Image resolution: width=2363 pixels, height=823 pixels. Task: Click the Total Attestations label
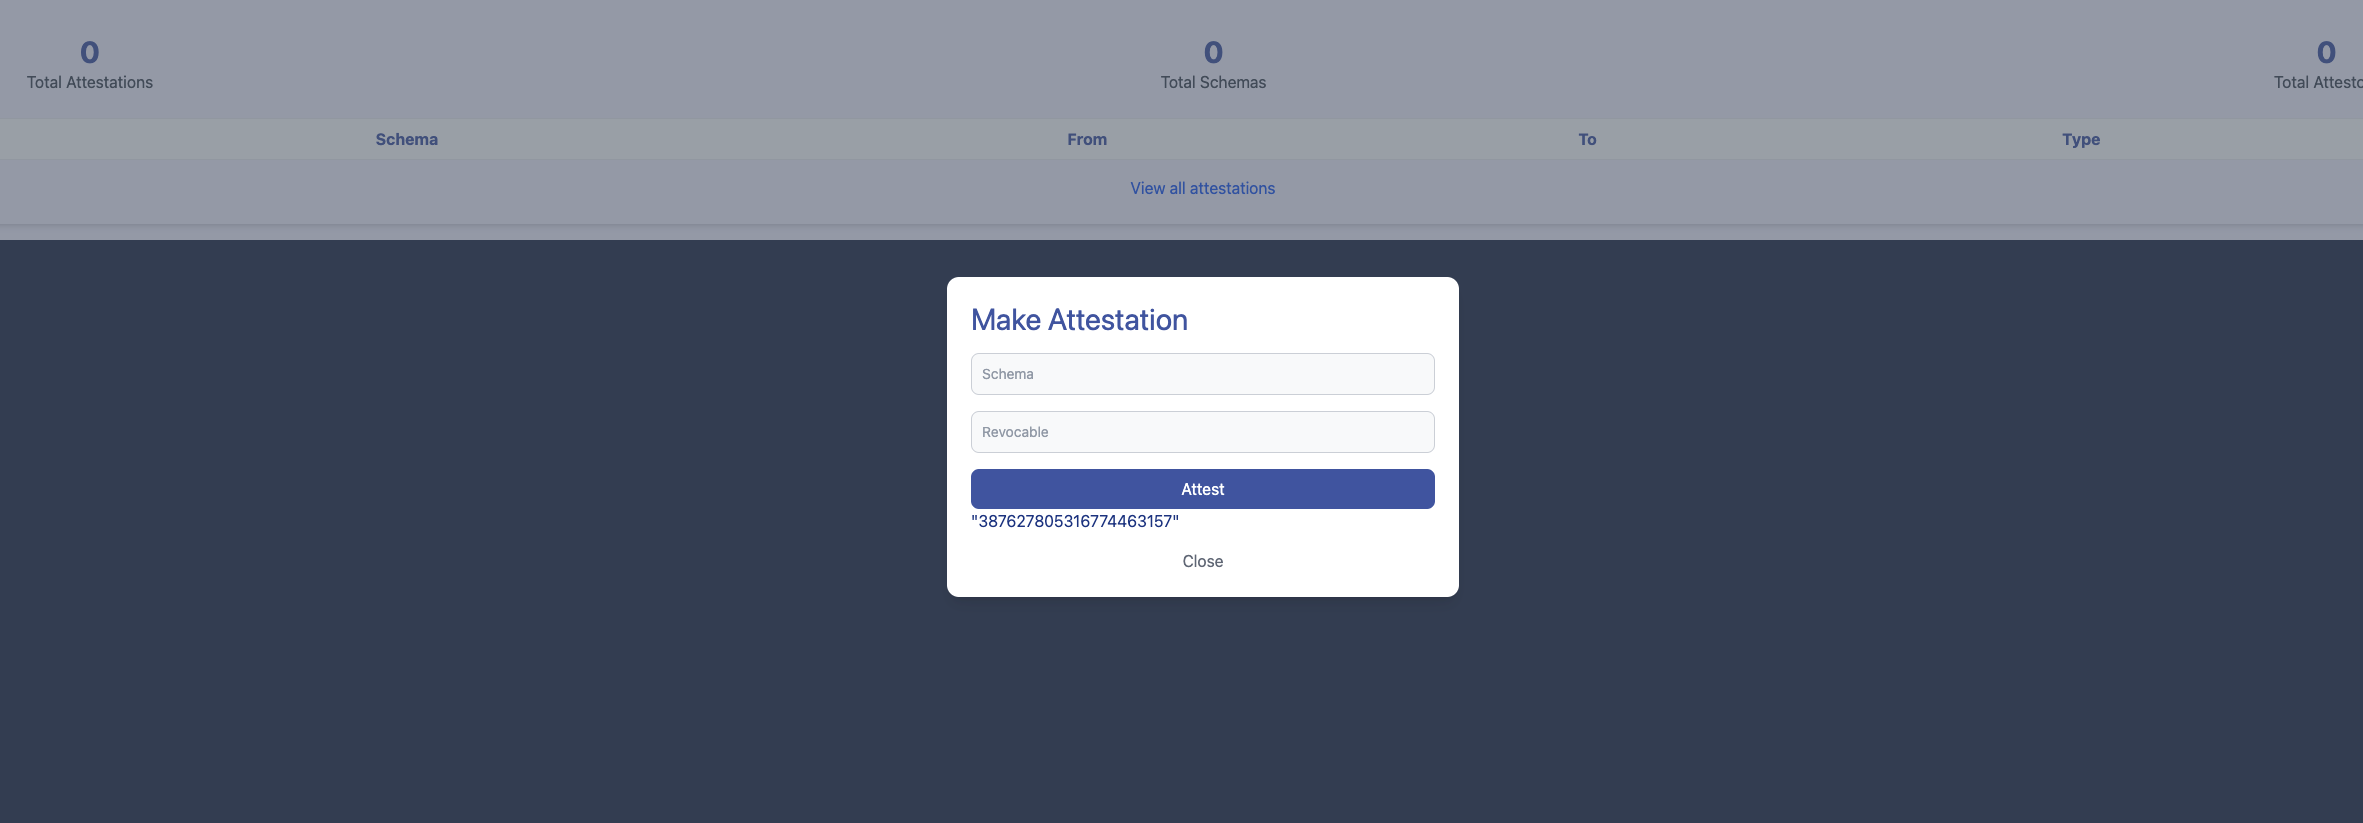pyautogui.click(x=90, y=82)
